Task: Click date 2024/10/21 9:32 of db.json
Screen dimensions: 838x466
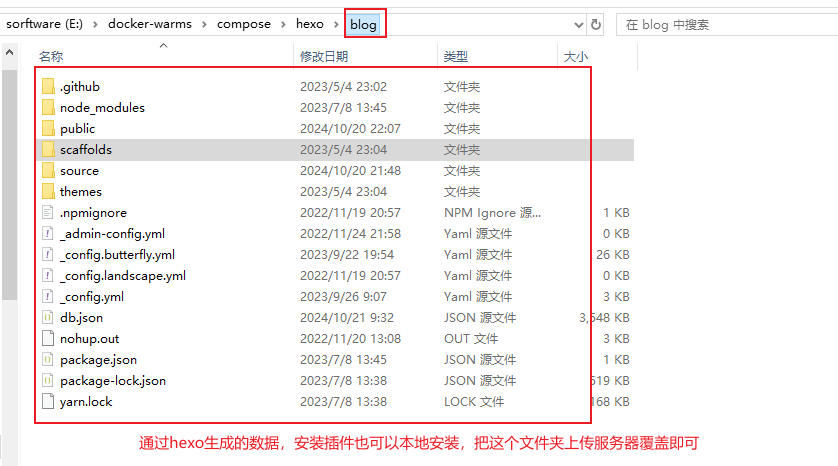Action: (x=347, y=317)
